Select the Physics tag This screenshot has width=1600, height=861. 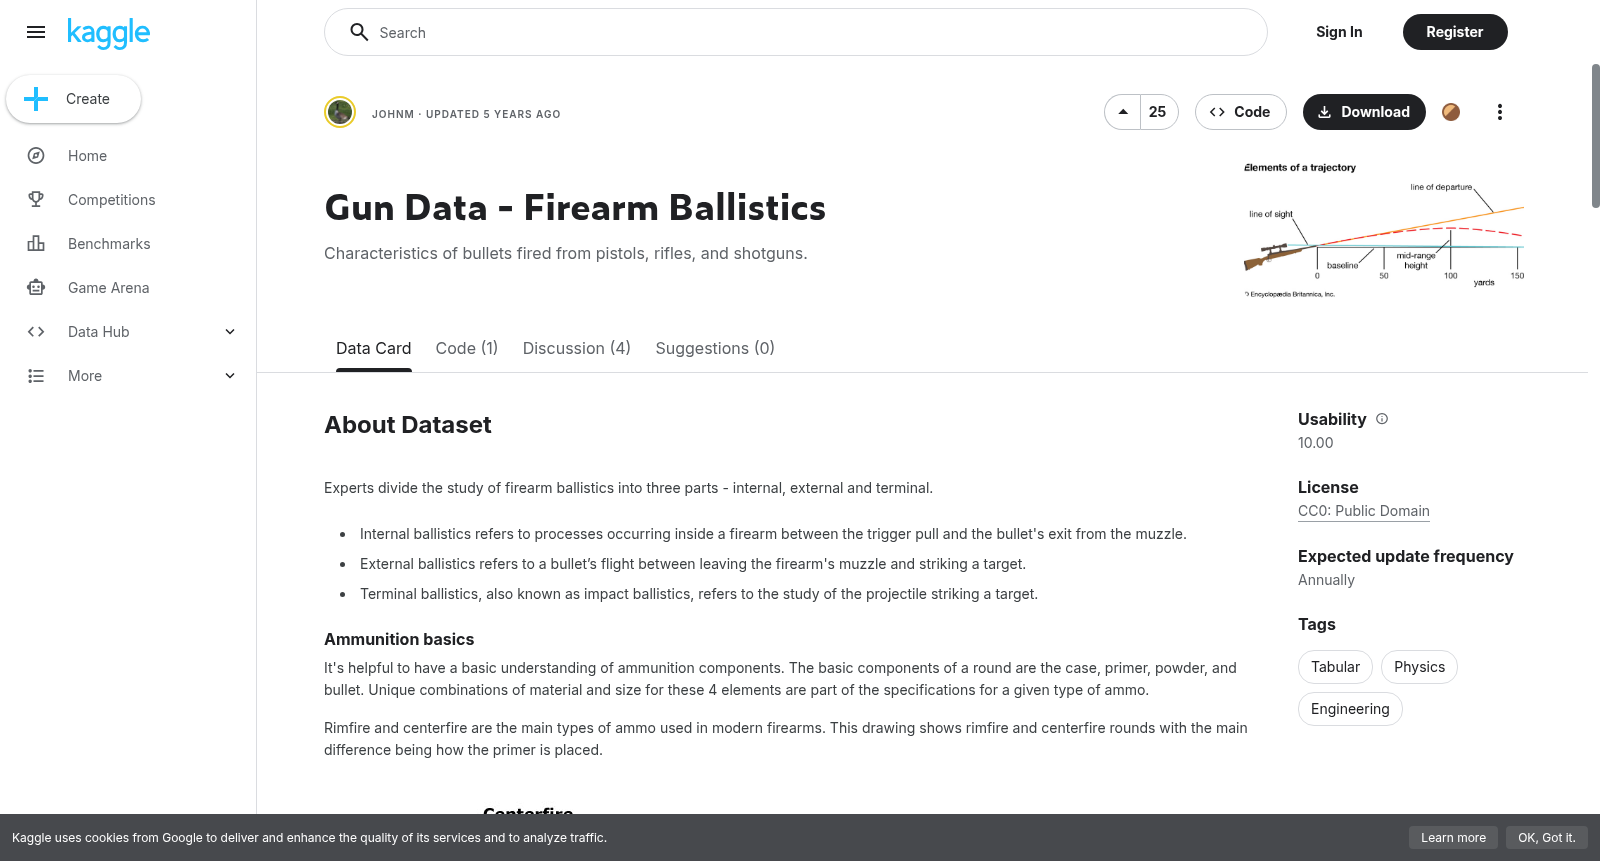pos(1419,667)
